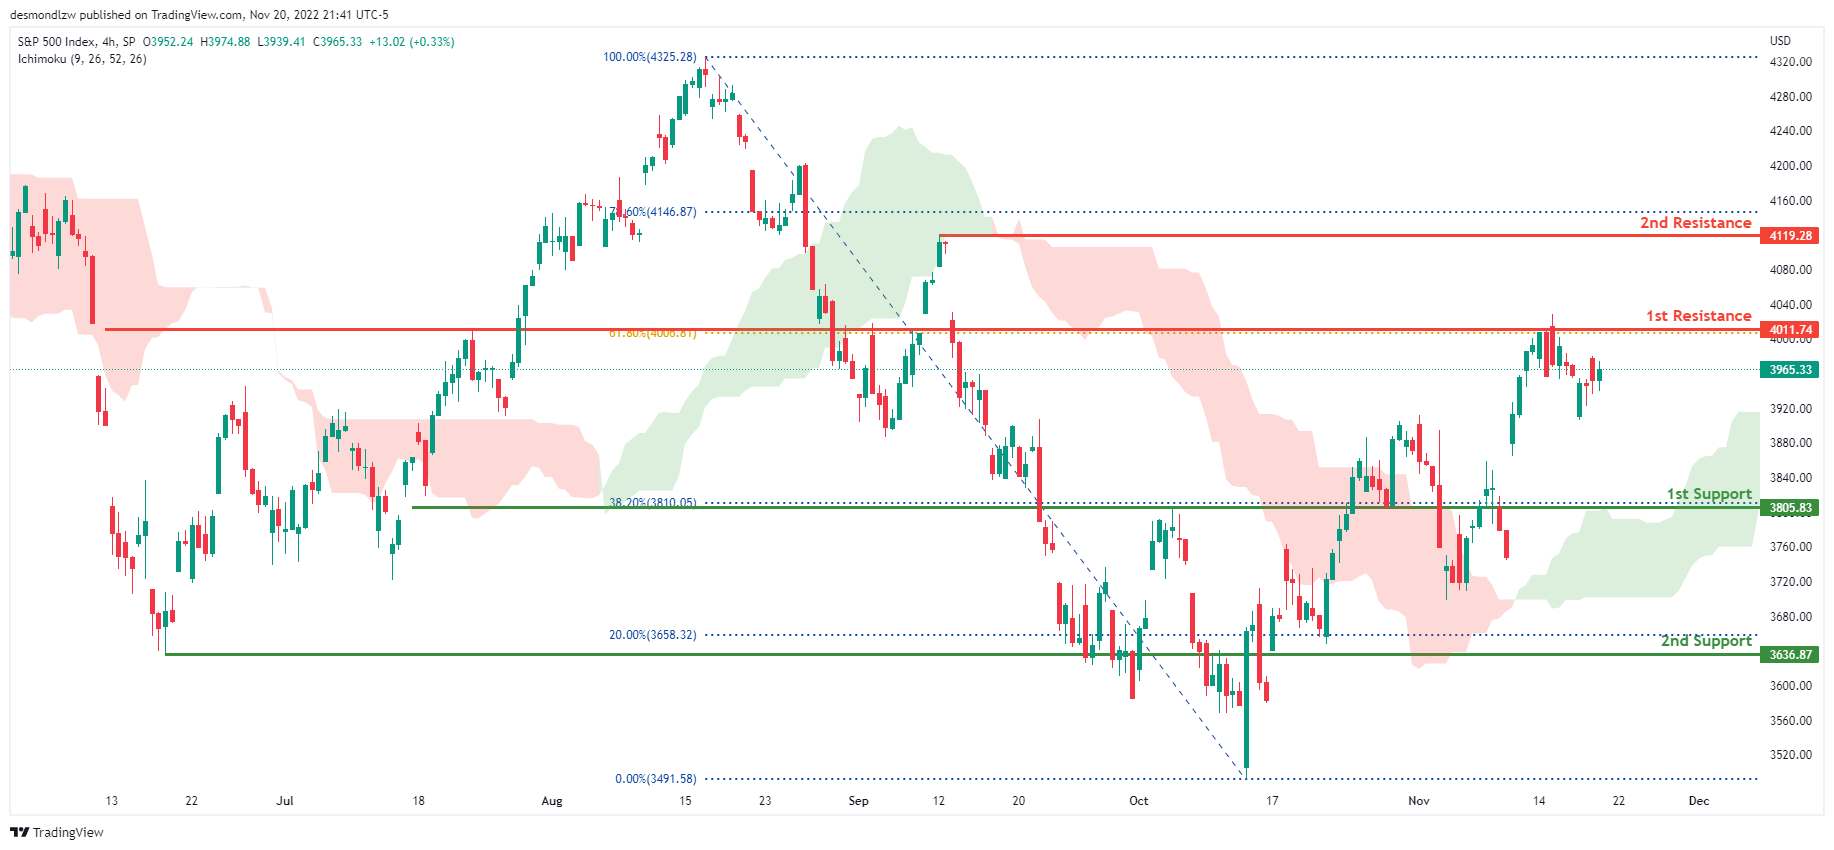
Task: Click 3840.00 on the price axis
Action: (x=1790, y=478)
